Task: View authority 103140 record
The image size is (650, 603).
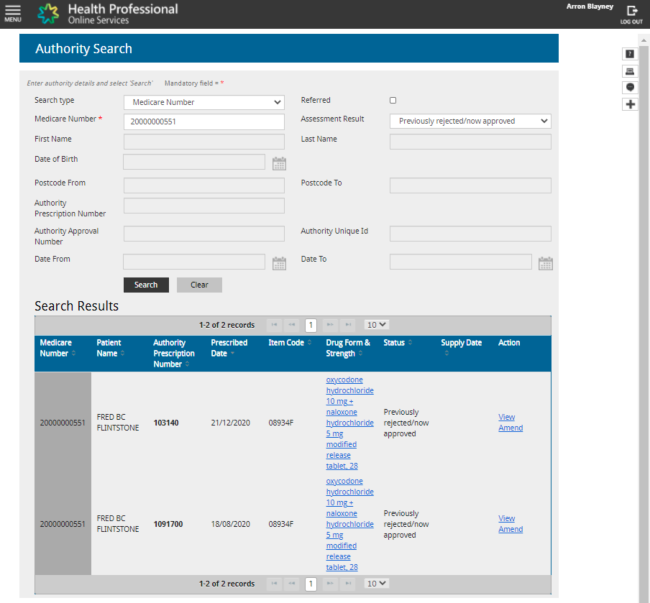Action: click(x=506, y=417)
